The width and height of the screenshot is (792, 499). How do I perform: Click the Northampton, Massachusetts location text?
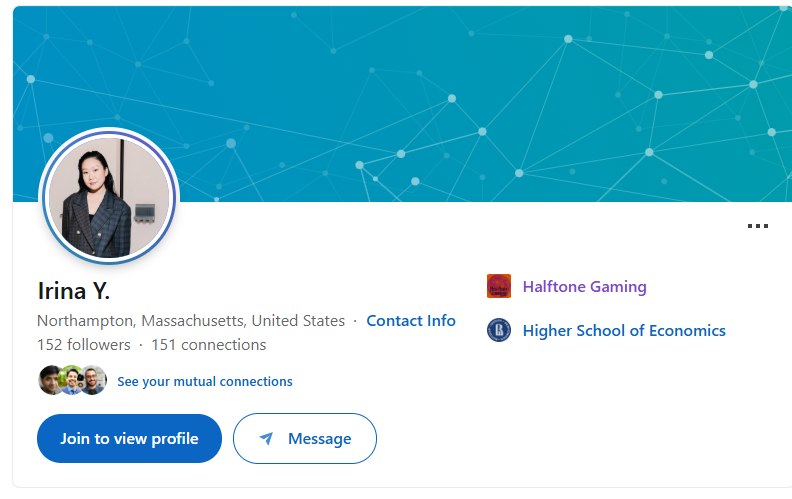point(190,321)
